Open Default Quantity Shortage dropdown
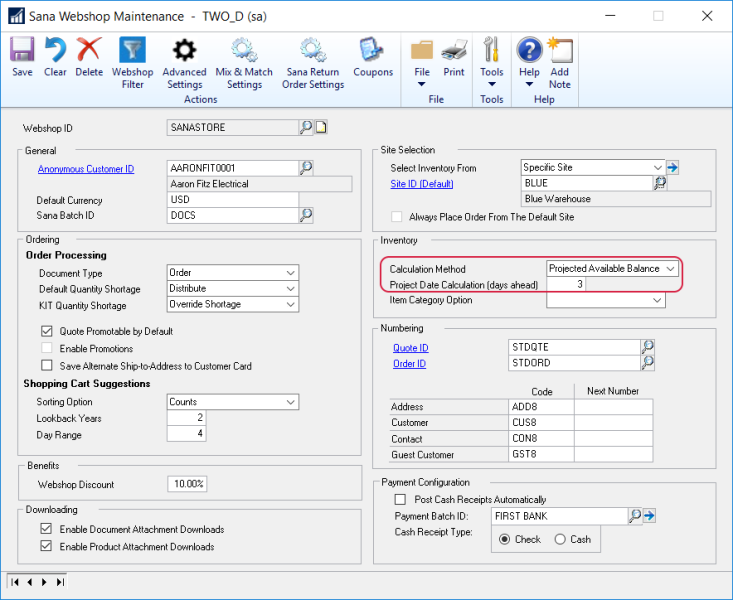 pyautogui.click(x=290, y=289)
